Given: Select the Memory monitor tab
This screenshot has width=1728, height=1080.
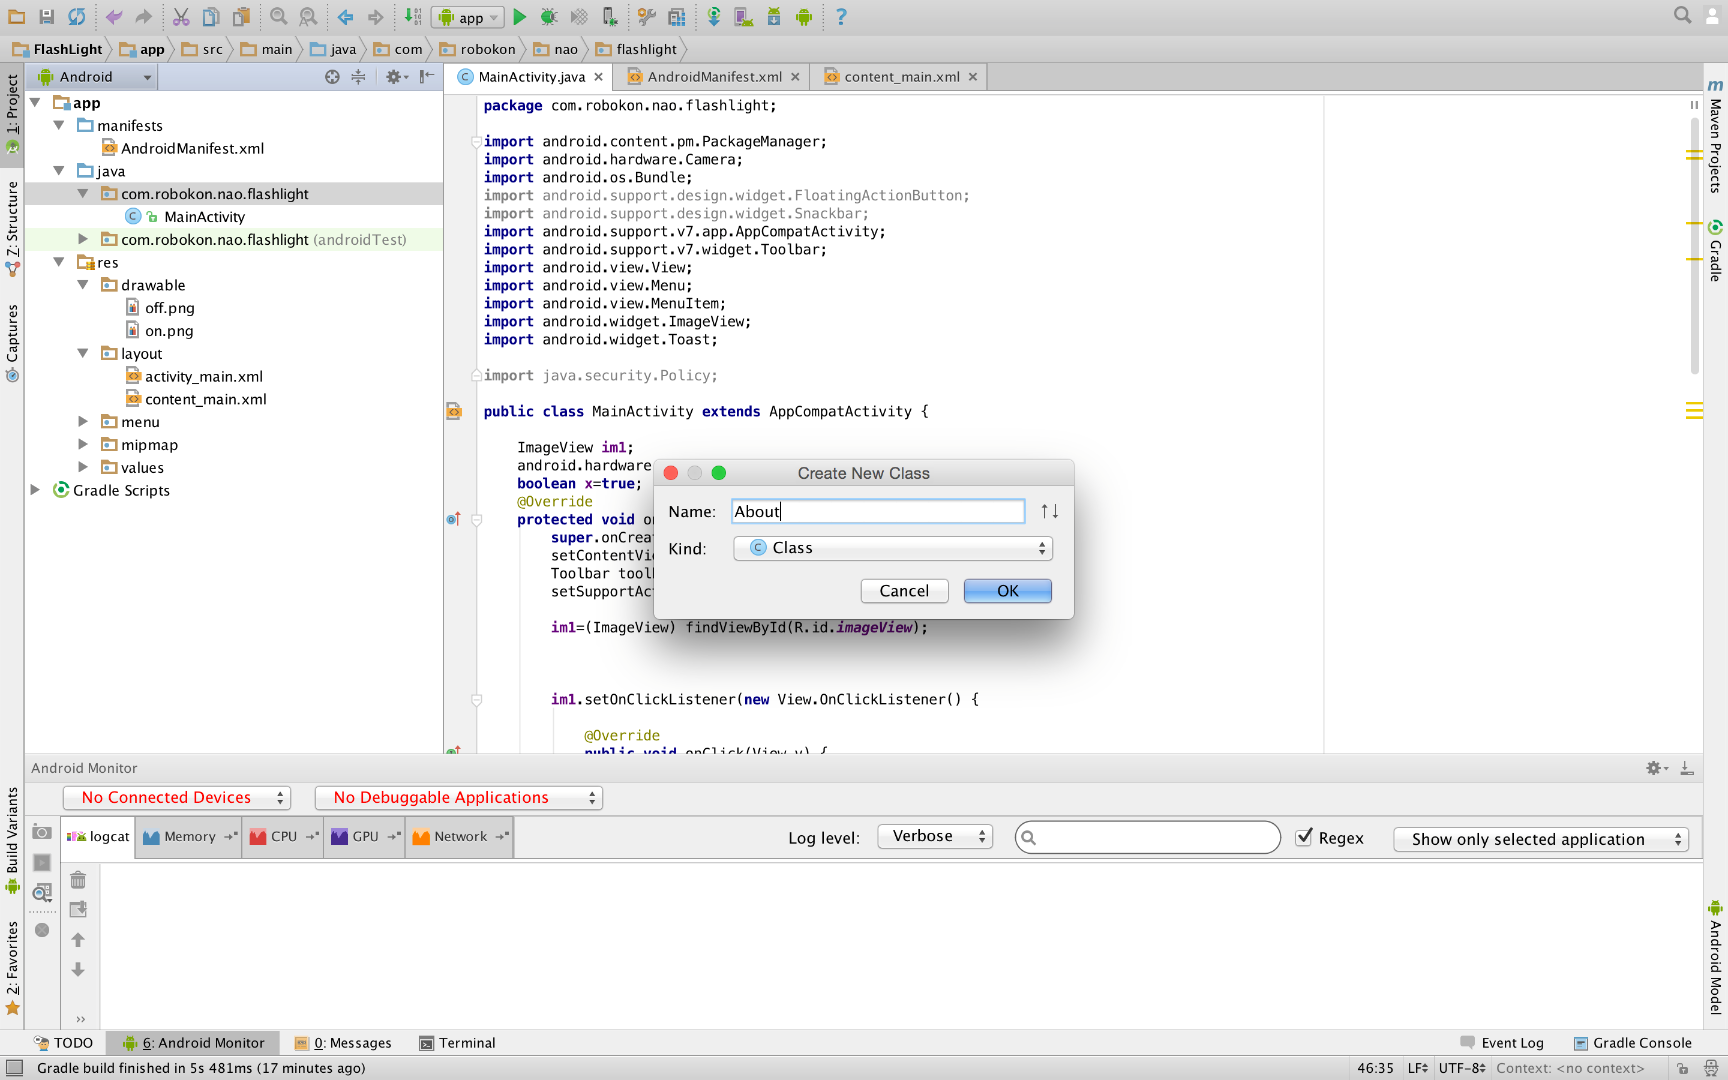Looking at the screenshot, I should [x=189, y=837].
